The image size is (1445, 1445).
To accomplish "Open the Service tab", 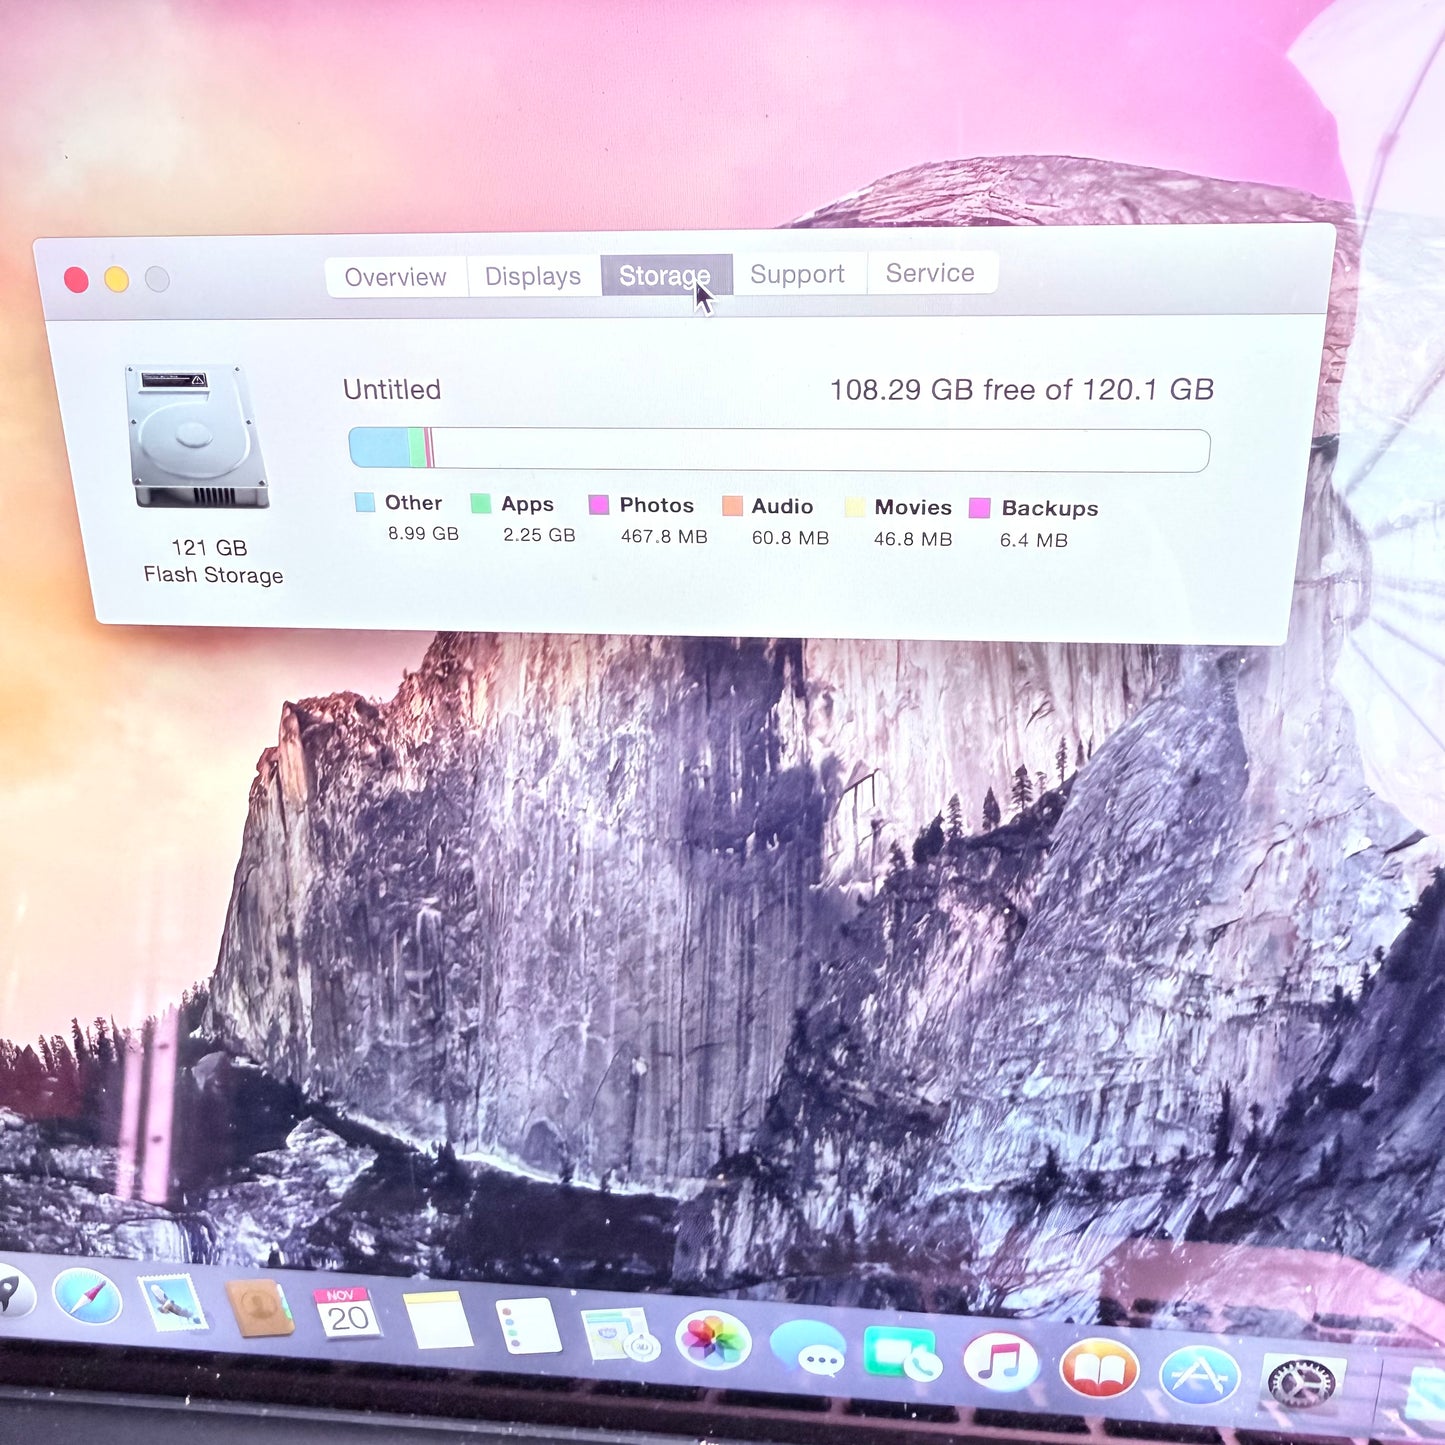I will point(929,273).
